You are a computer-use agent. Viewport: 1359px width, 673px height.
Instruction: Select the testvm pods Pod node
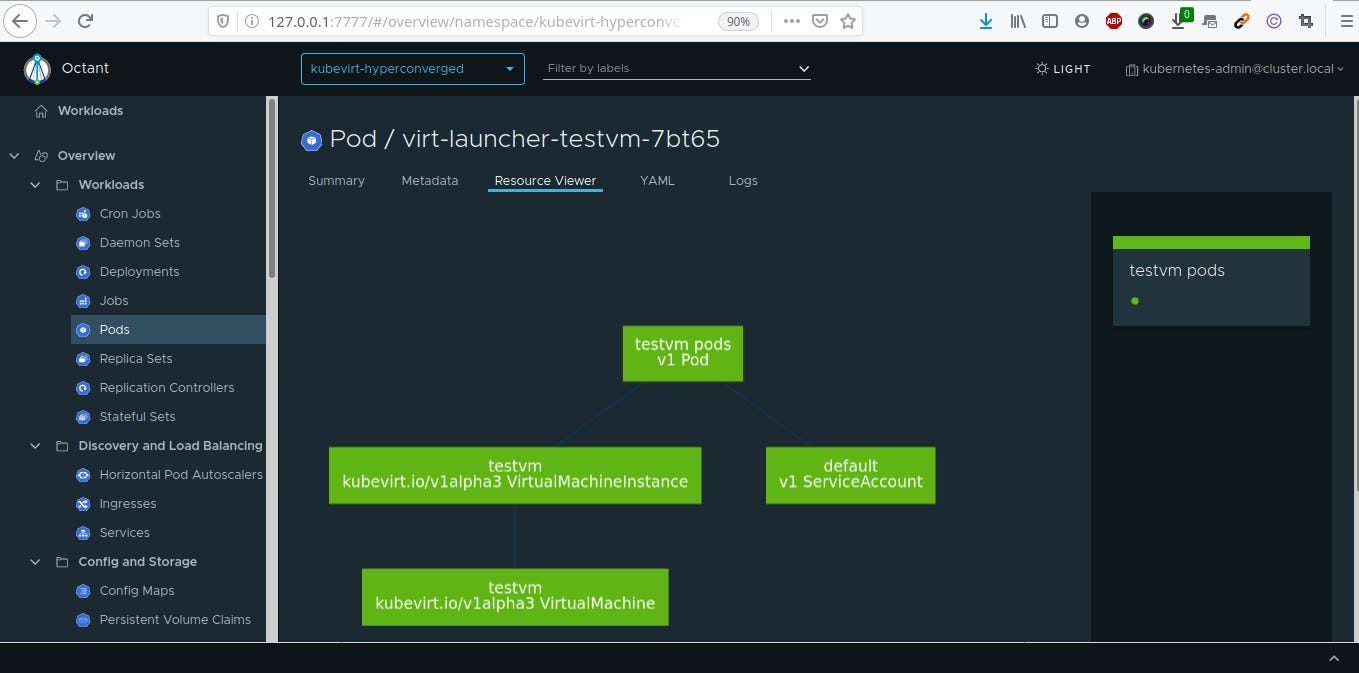tap(683, 353)
